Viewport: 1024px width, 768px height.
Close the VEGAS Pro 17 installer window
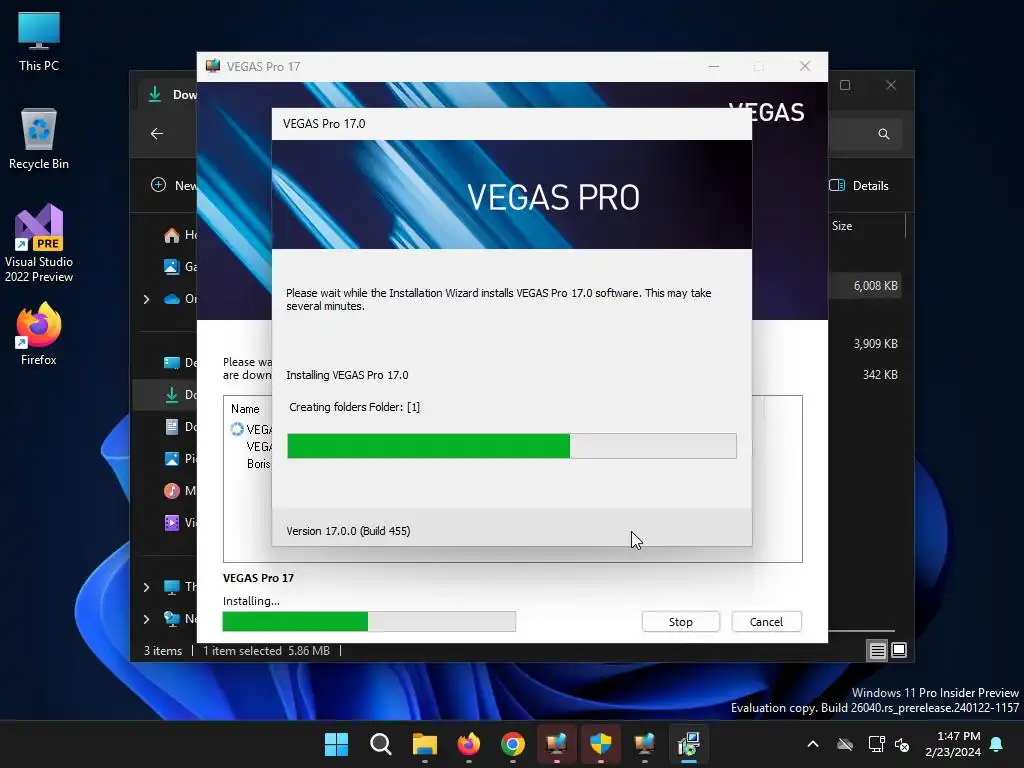click(x=805, y=67)
